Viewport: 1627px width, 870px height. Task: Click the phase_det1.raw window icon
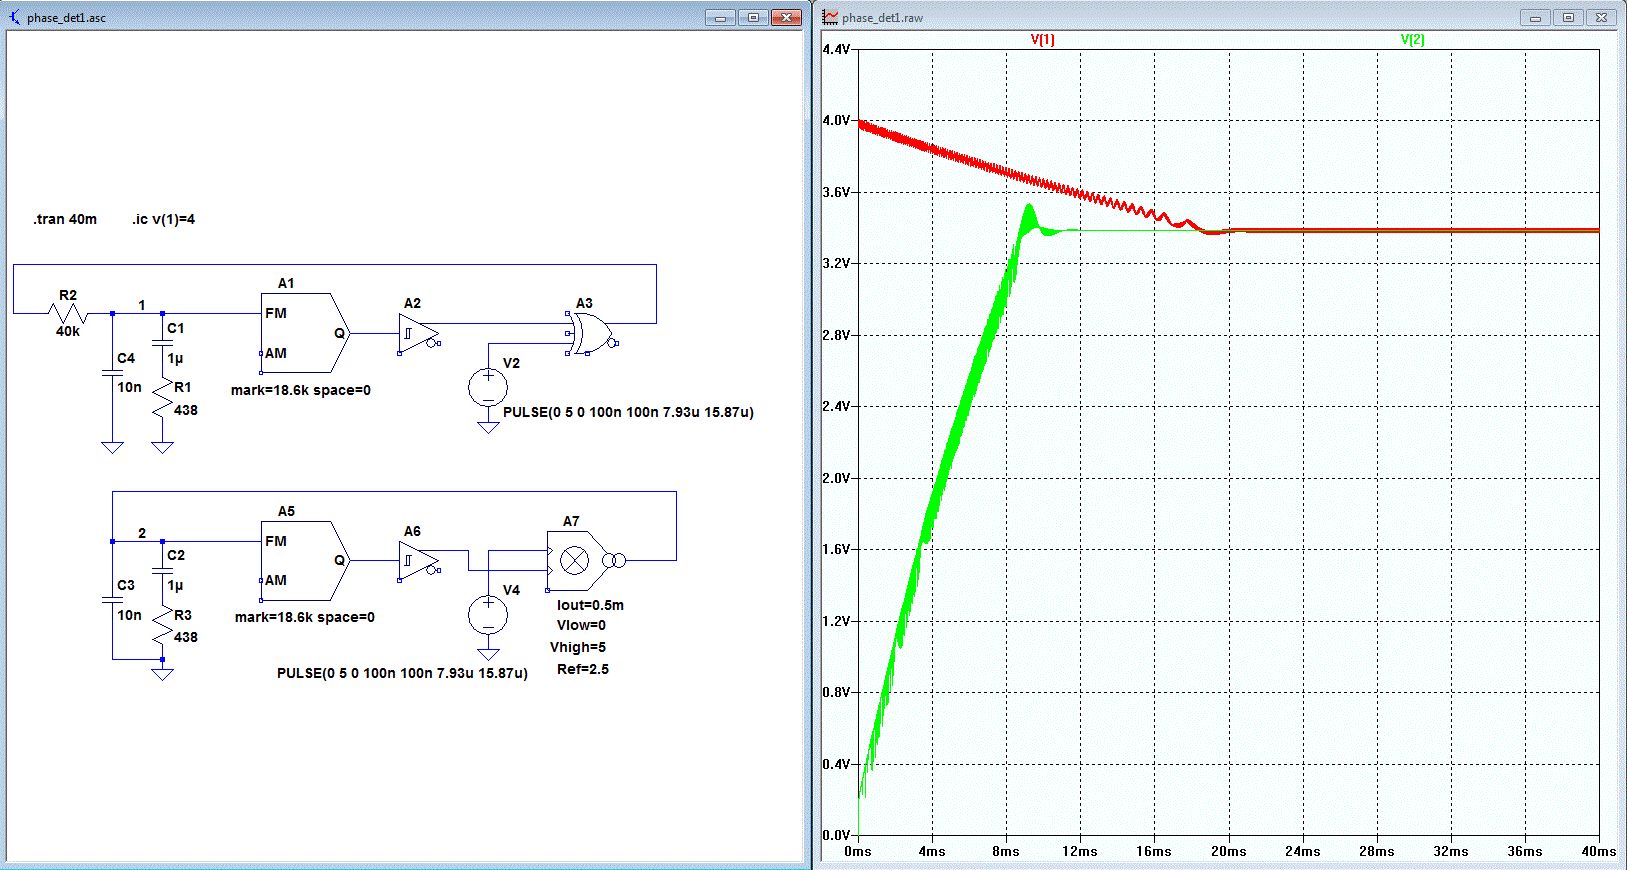click(830, 17)
